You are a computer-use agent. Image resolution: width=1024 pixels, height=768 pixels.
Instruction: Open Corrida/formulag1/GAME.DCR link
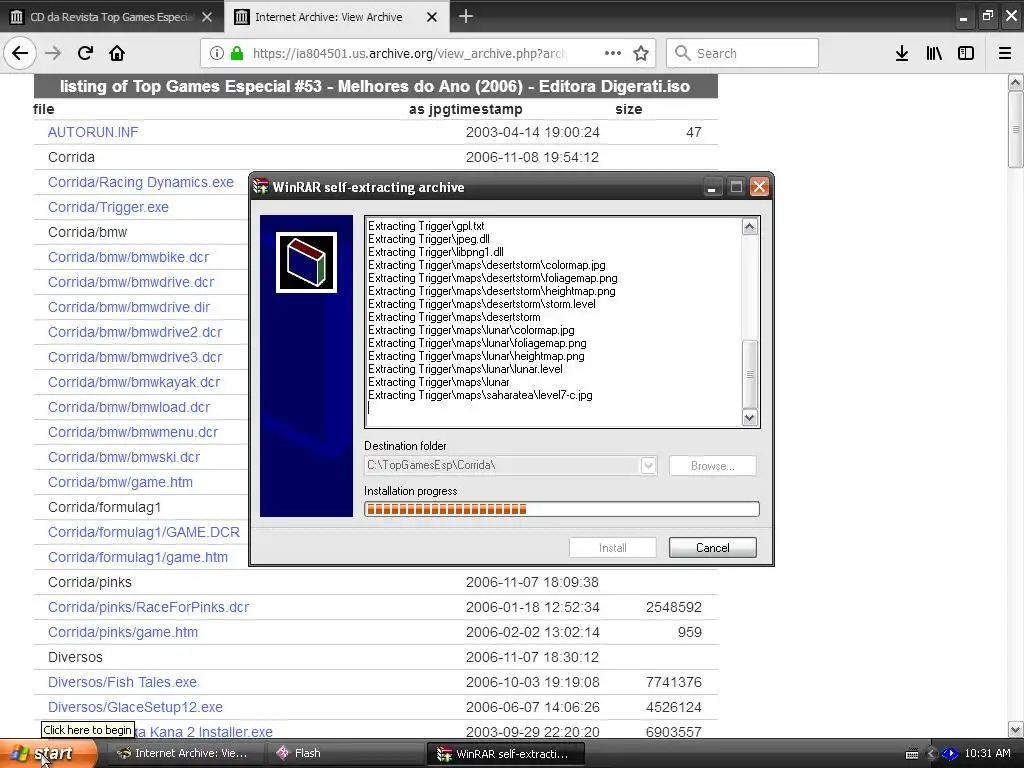[x=144, y=532]
